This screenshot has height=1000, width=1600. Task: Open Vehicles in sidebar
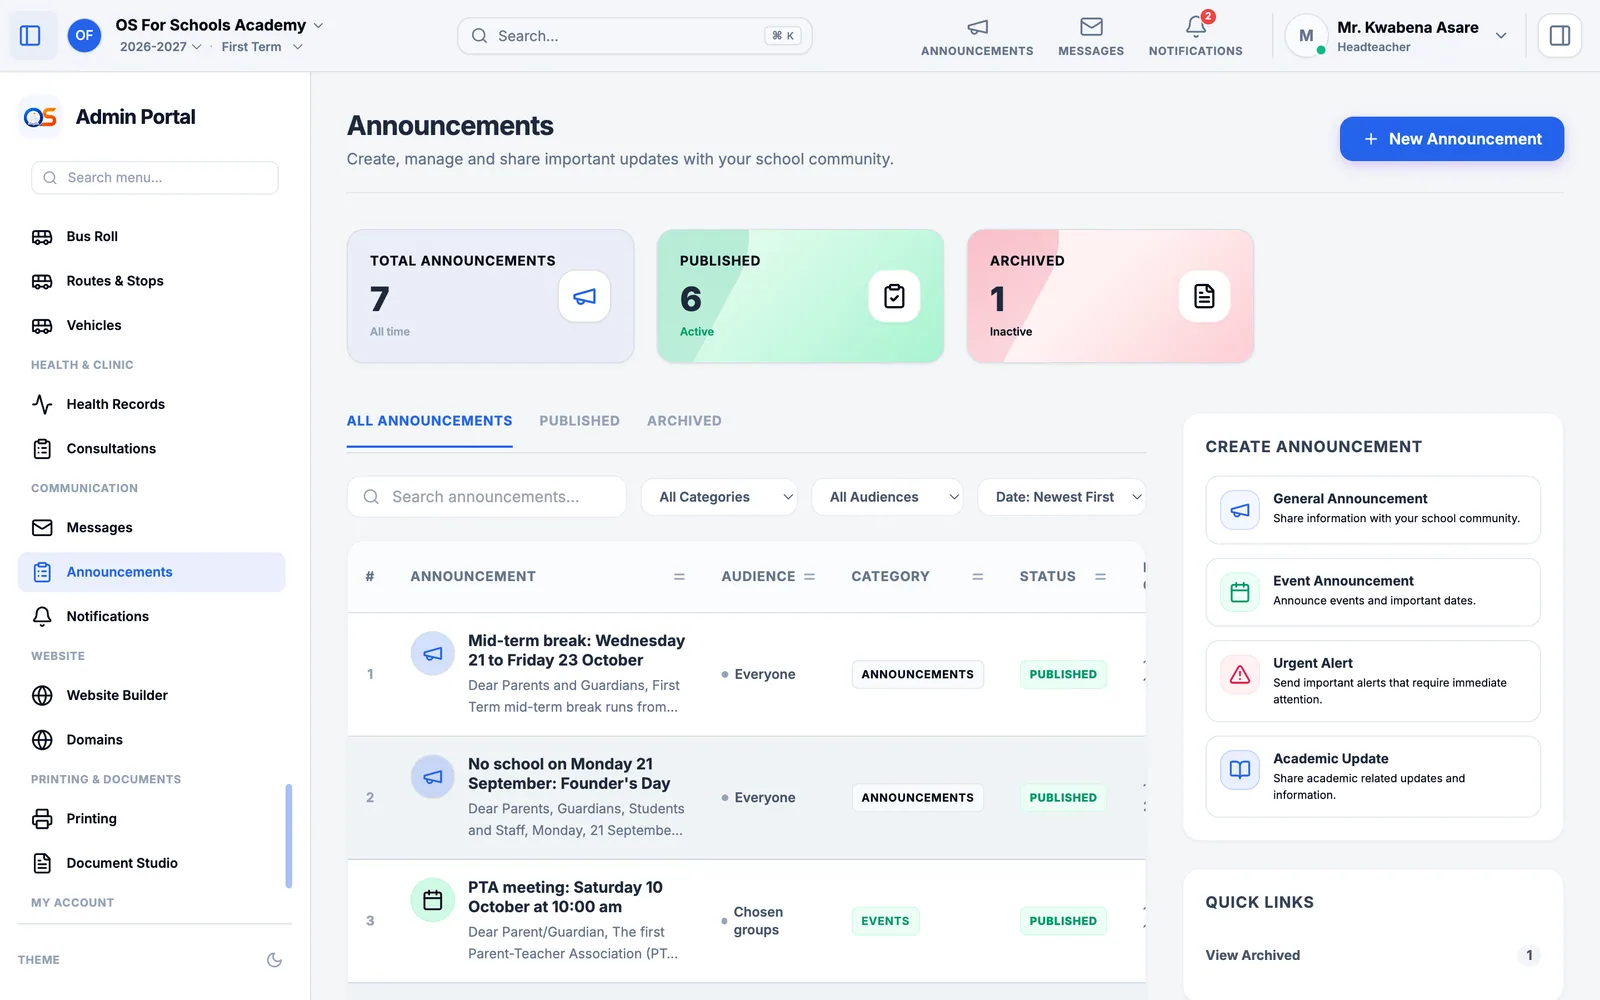click(x=152, y=326)
